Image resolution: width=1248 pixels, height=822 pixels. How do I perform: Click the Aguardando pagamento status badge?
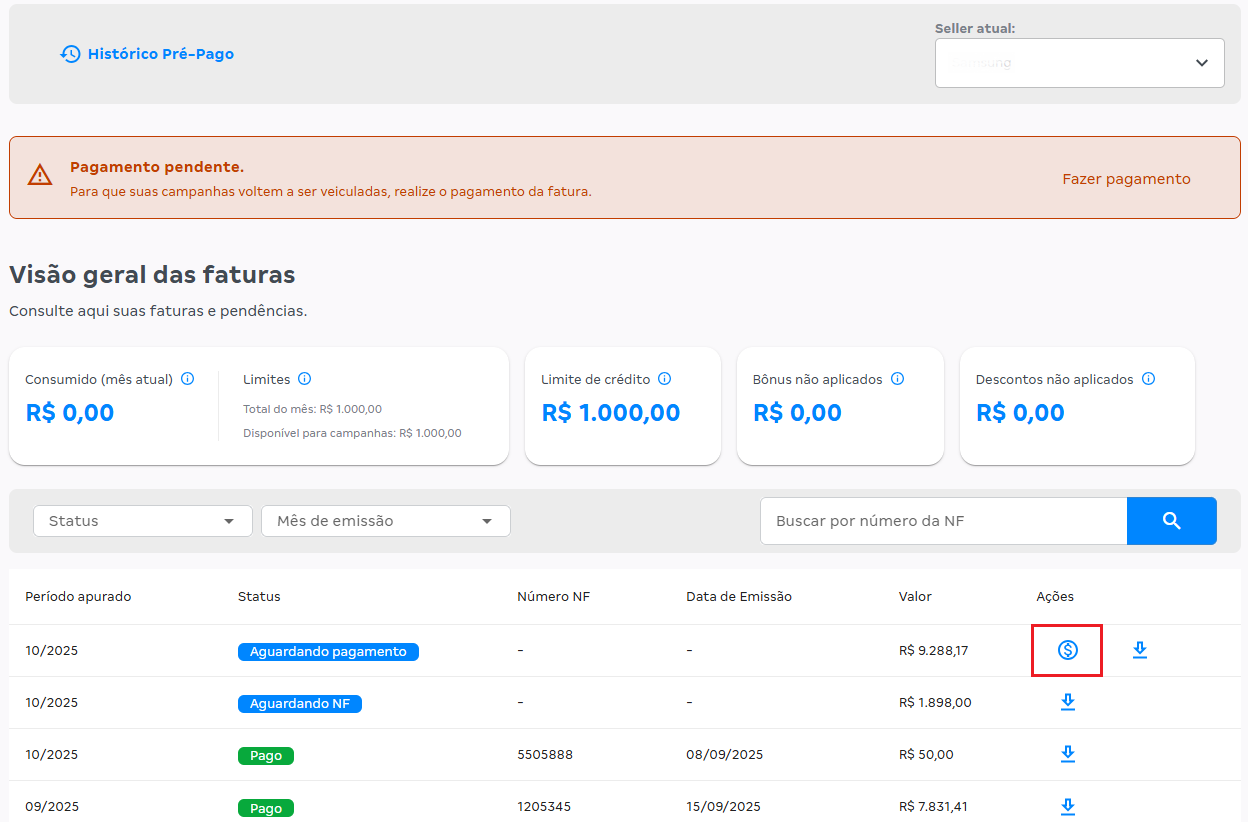[x=328, y=651]
